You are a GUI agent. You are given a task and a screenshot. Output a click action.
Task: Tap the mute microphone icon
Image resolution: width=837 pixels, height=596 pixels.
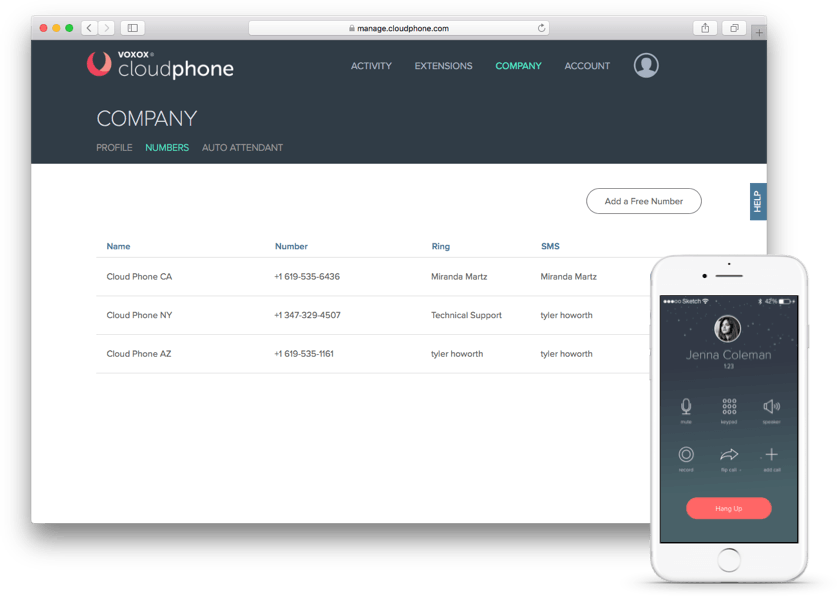[x=686, y=406]
